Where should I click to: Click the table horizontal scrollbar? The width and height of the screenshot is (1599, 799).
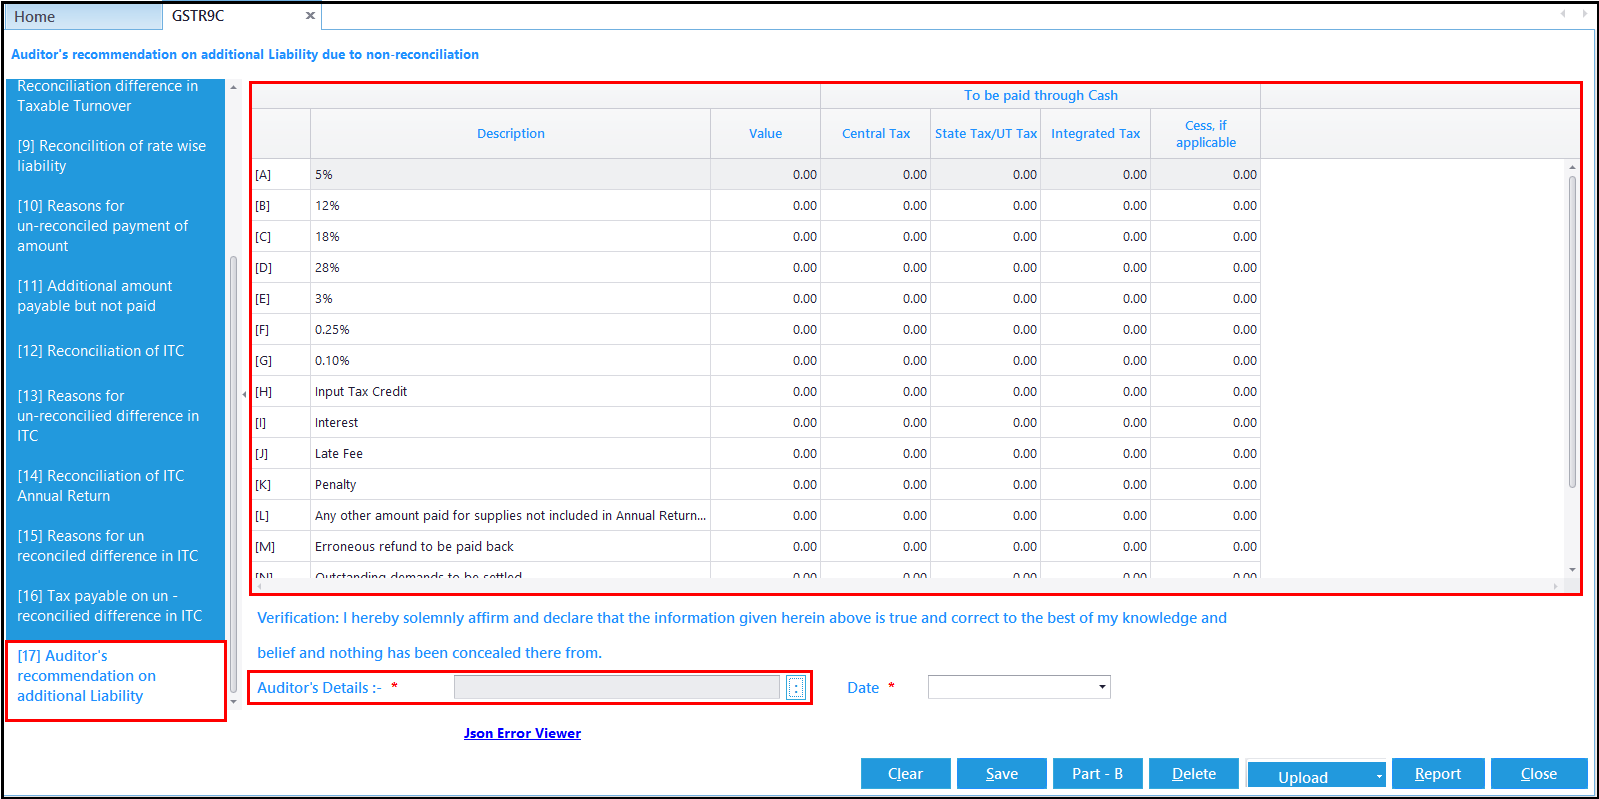click(905, 585)
